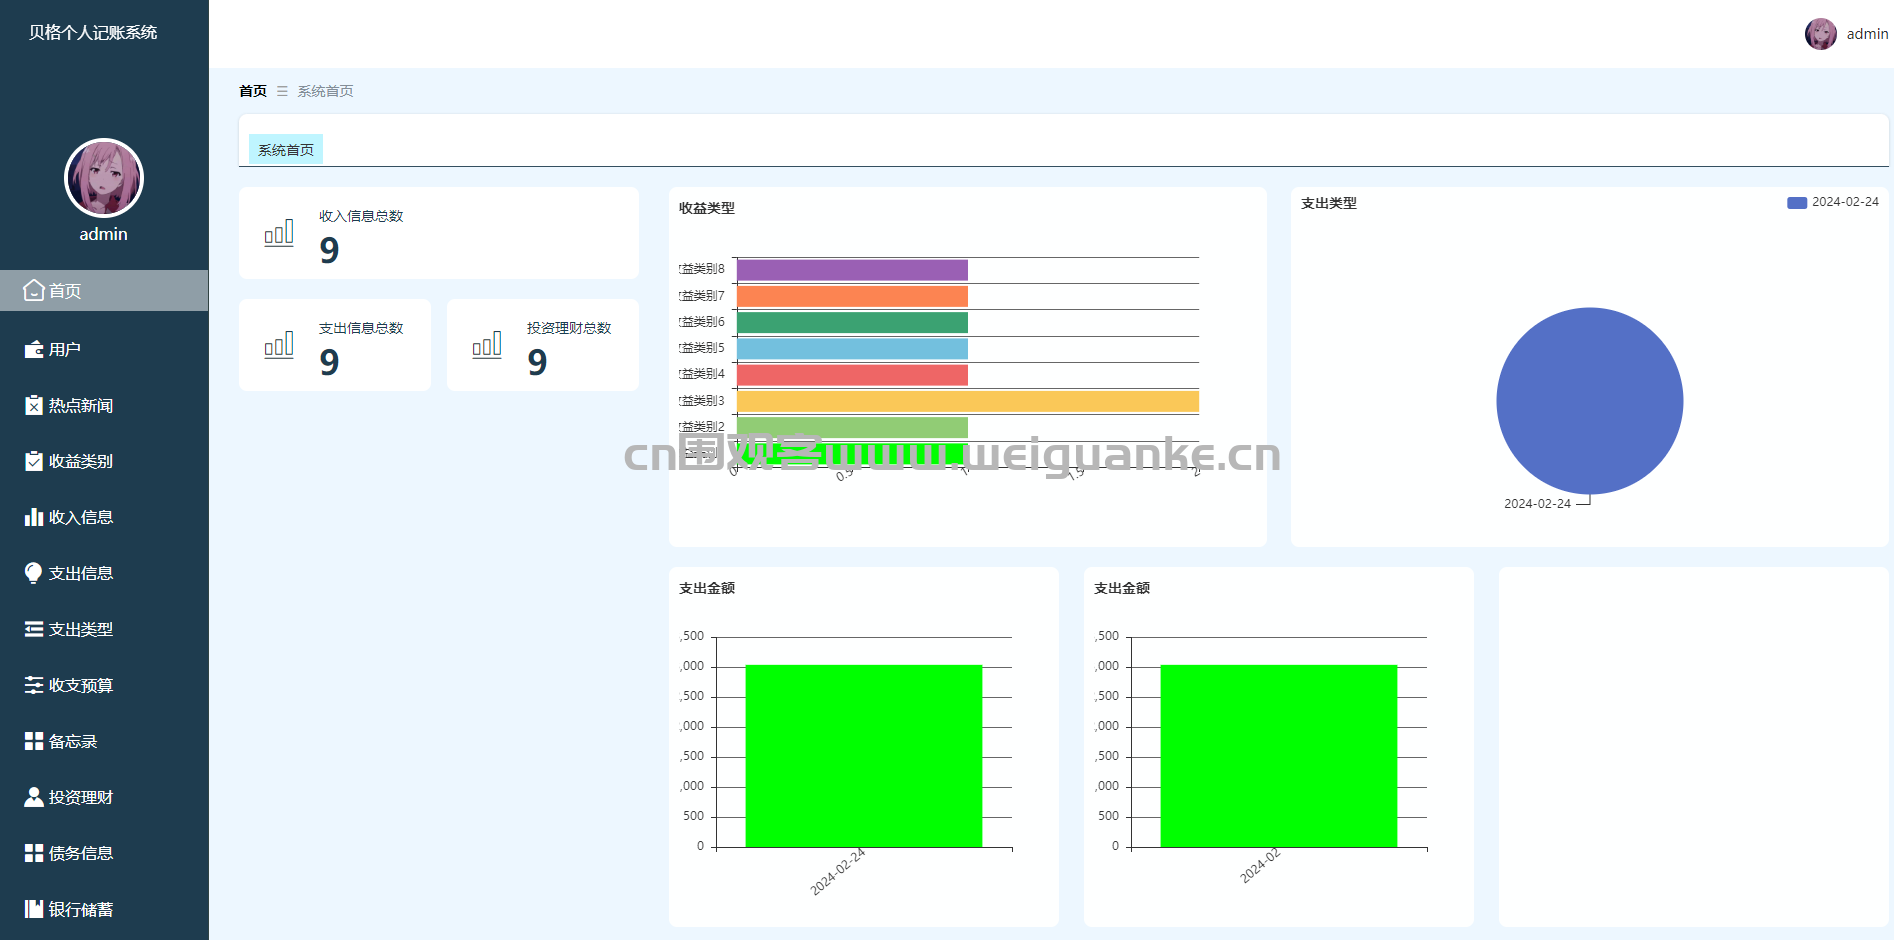The image size is (1894, 940).
Task: Click the light blue 收益类别5 bar
Action: coord(852,349)
